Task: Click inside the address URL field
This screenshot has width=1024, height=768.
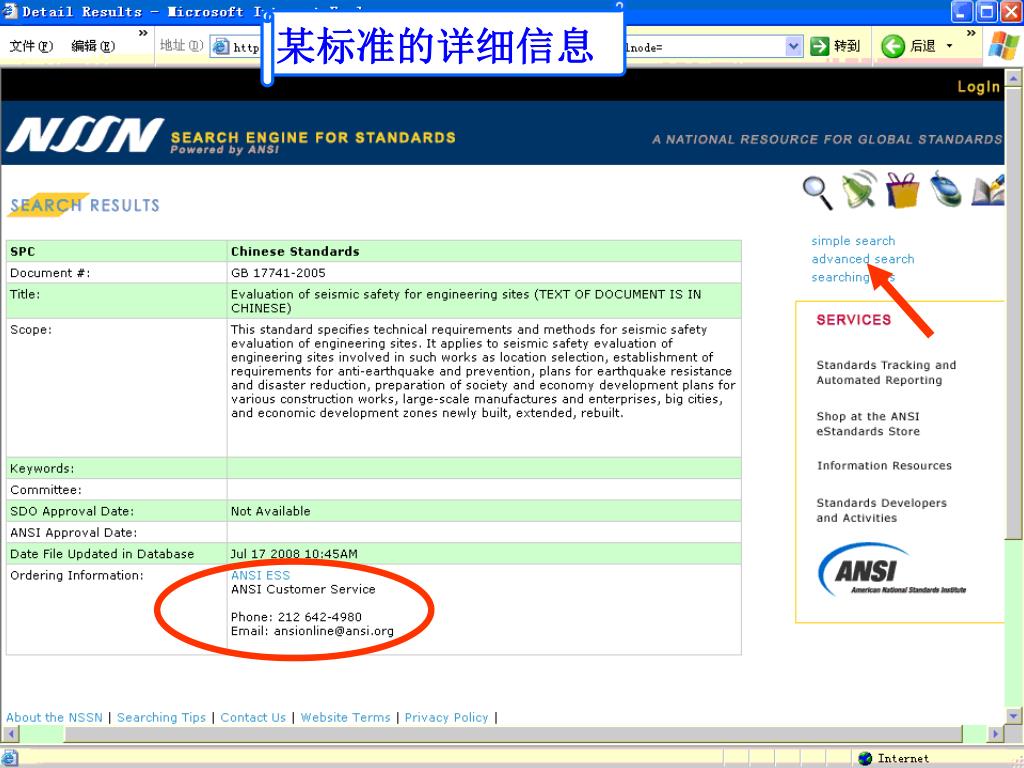Action: (x=506, y=46)
